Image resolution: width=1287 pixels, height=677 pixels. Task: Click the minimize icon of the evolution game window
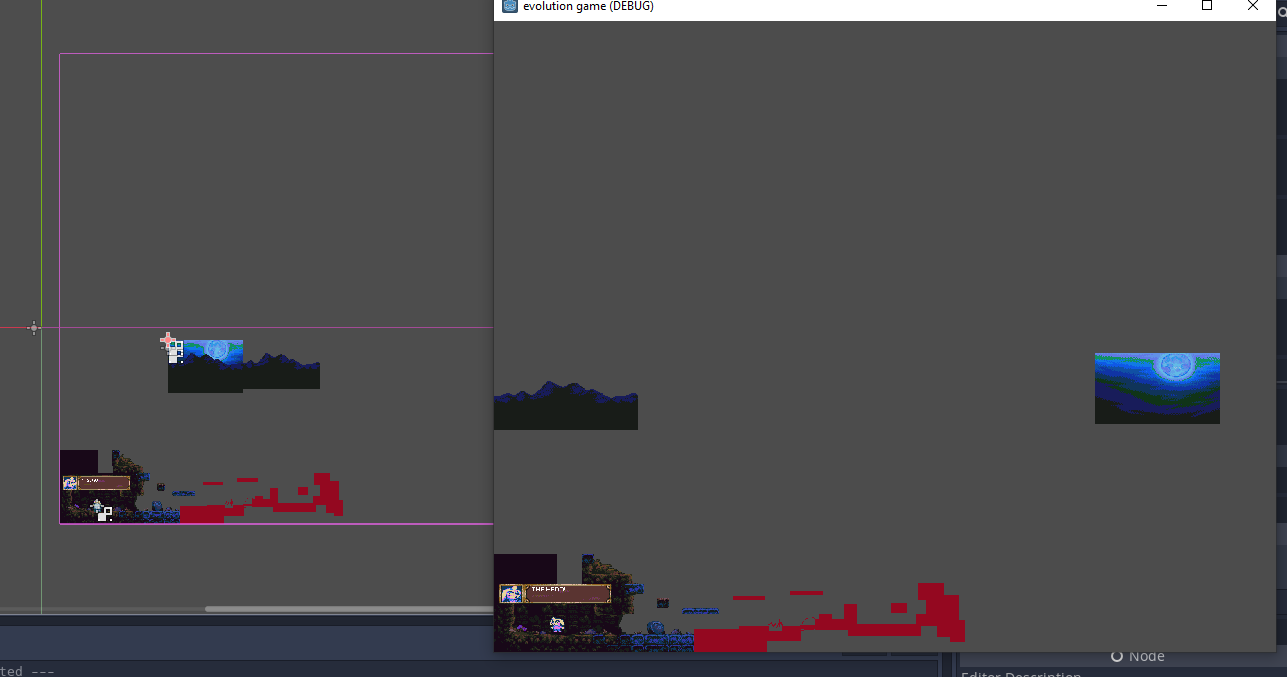click(1161, 6)
